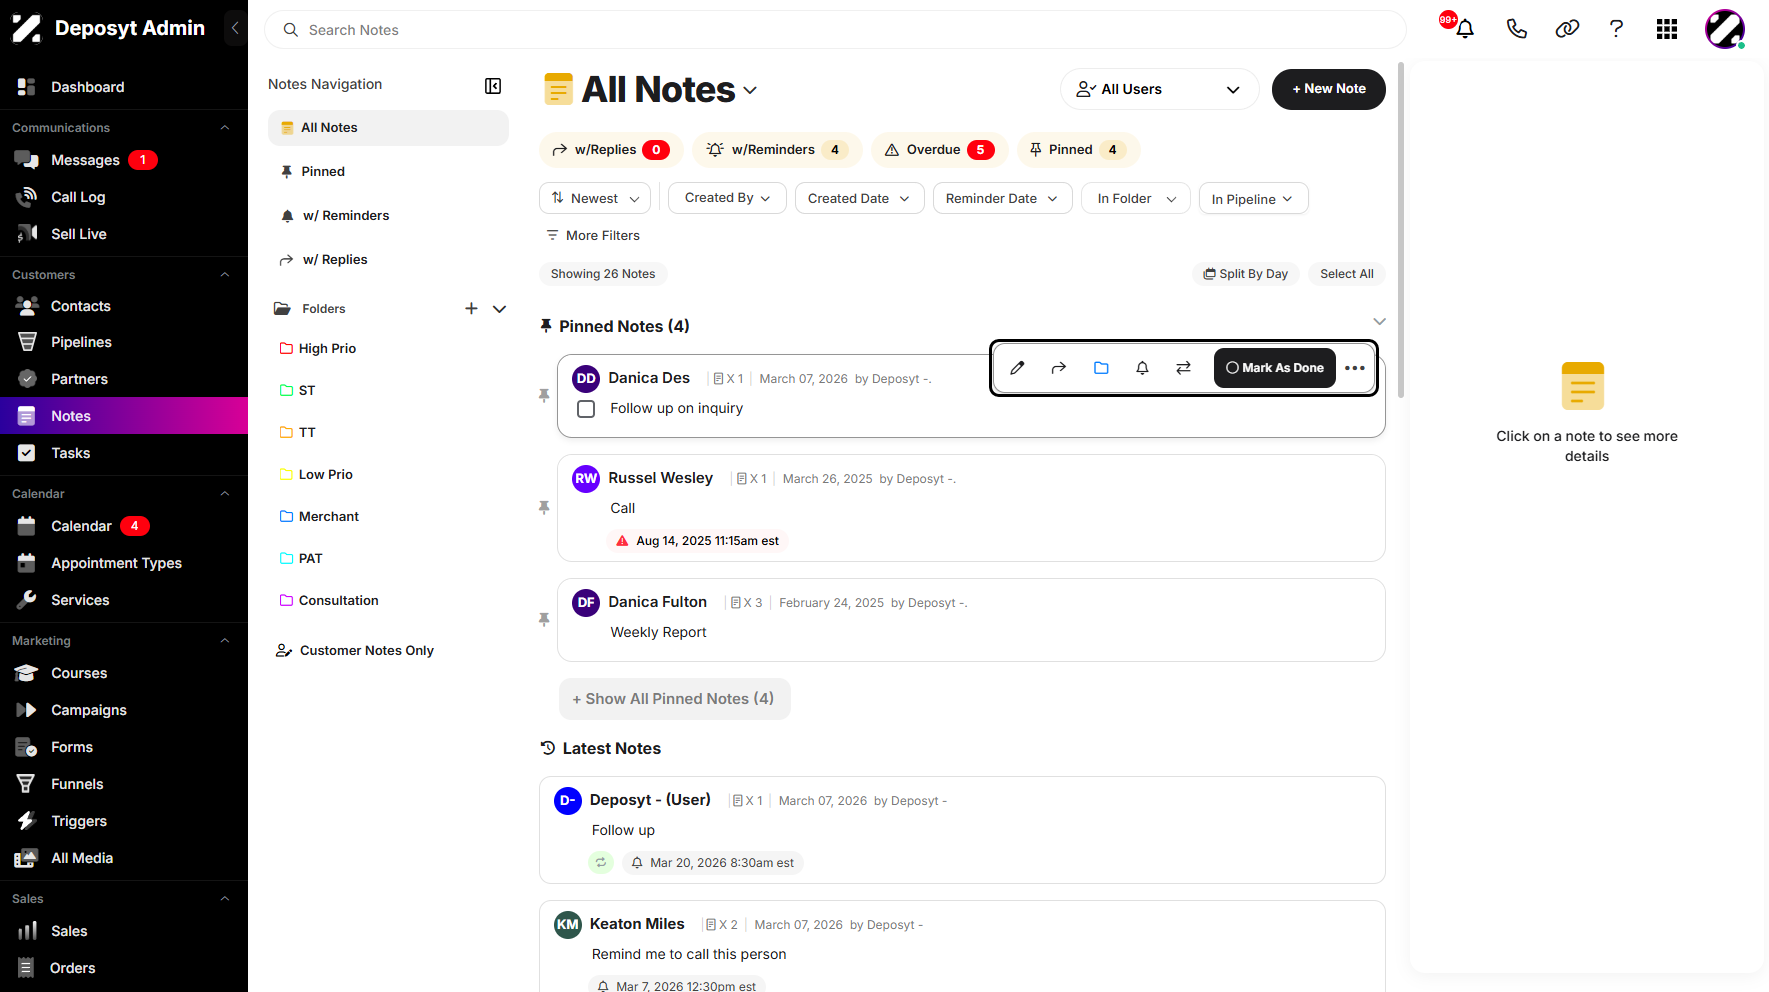Open the Newest sort dropdown
The width and height of the screenshot is (1769, 992).
[595, 198]
